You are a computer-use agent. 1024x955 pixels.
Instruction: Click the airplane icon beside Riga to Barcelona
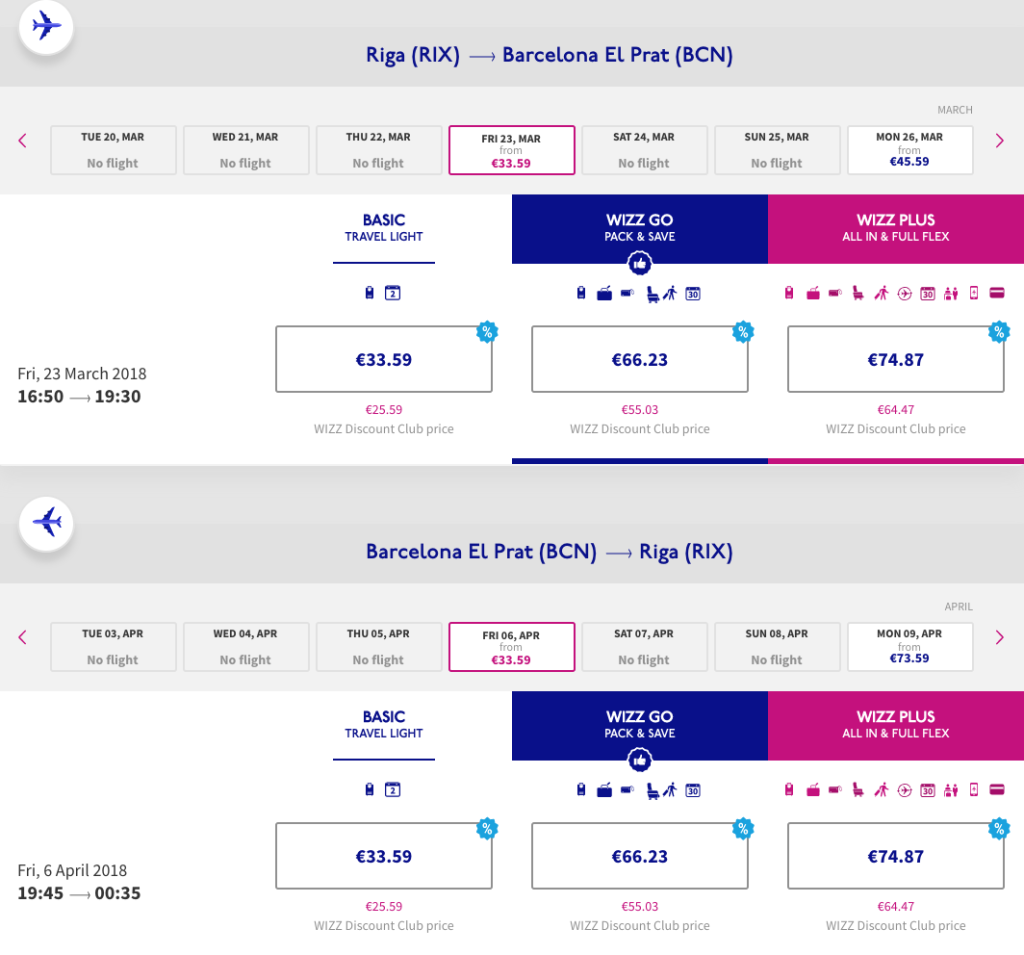46,27
